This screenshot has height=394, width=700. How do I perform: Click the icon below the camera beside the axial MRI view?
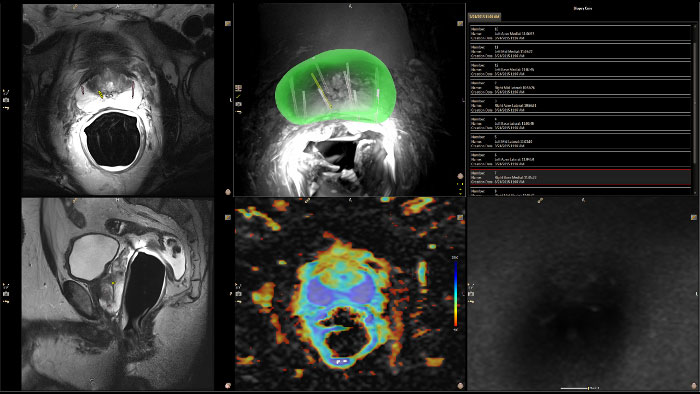(x=6, y=108)
